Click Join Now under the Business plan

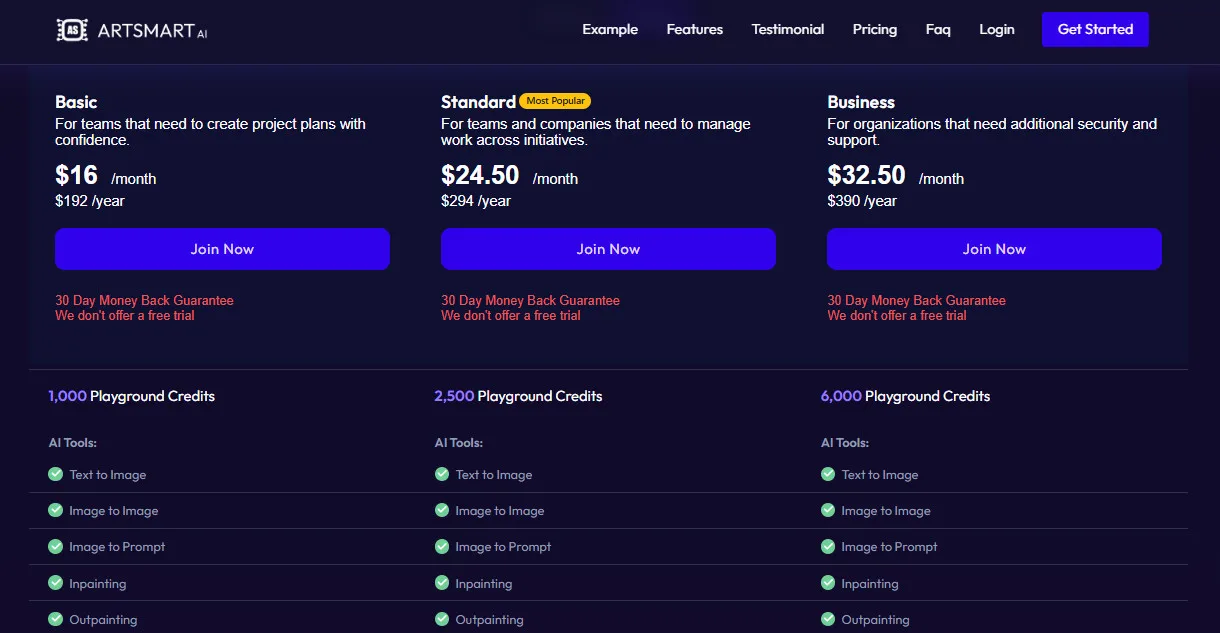coord(994,249)
